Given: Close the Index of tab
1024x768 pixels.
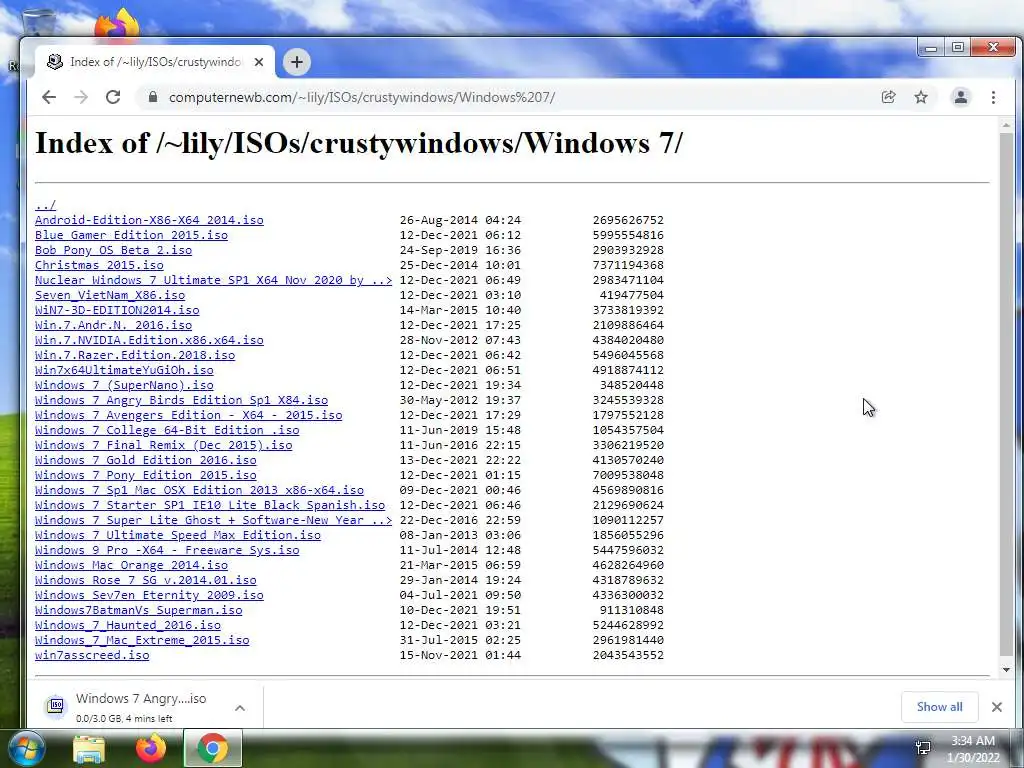Looking at the screenshot, I should (259, 62).
